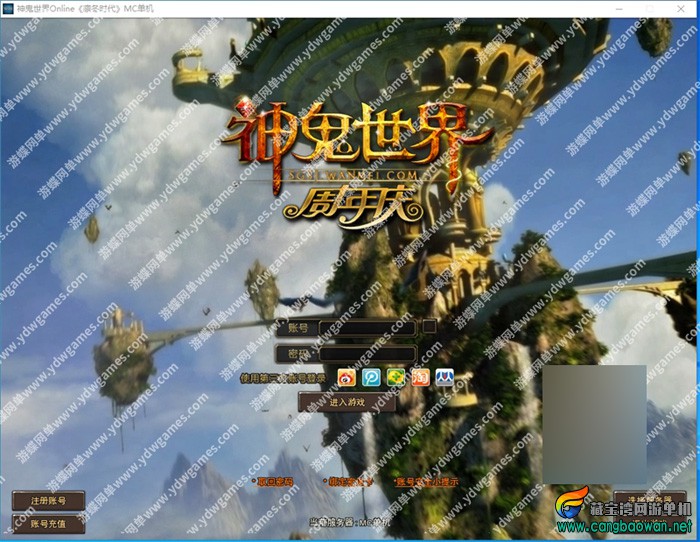Screen dimensions: 700x542
Task: Click the 进入游戏 enter game button
Action: [x=347, y=402]
